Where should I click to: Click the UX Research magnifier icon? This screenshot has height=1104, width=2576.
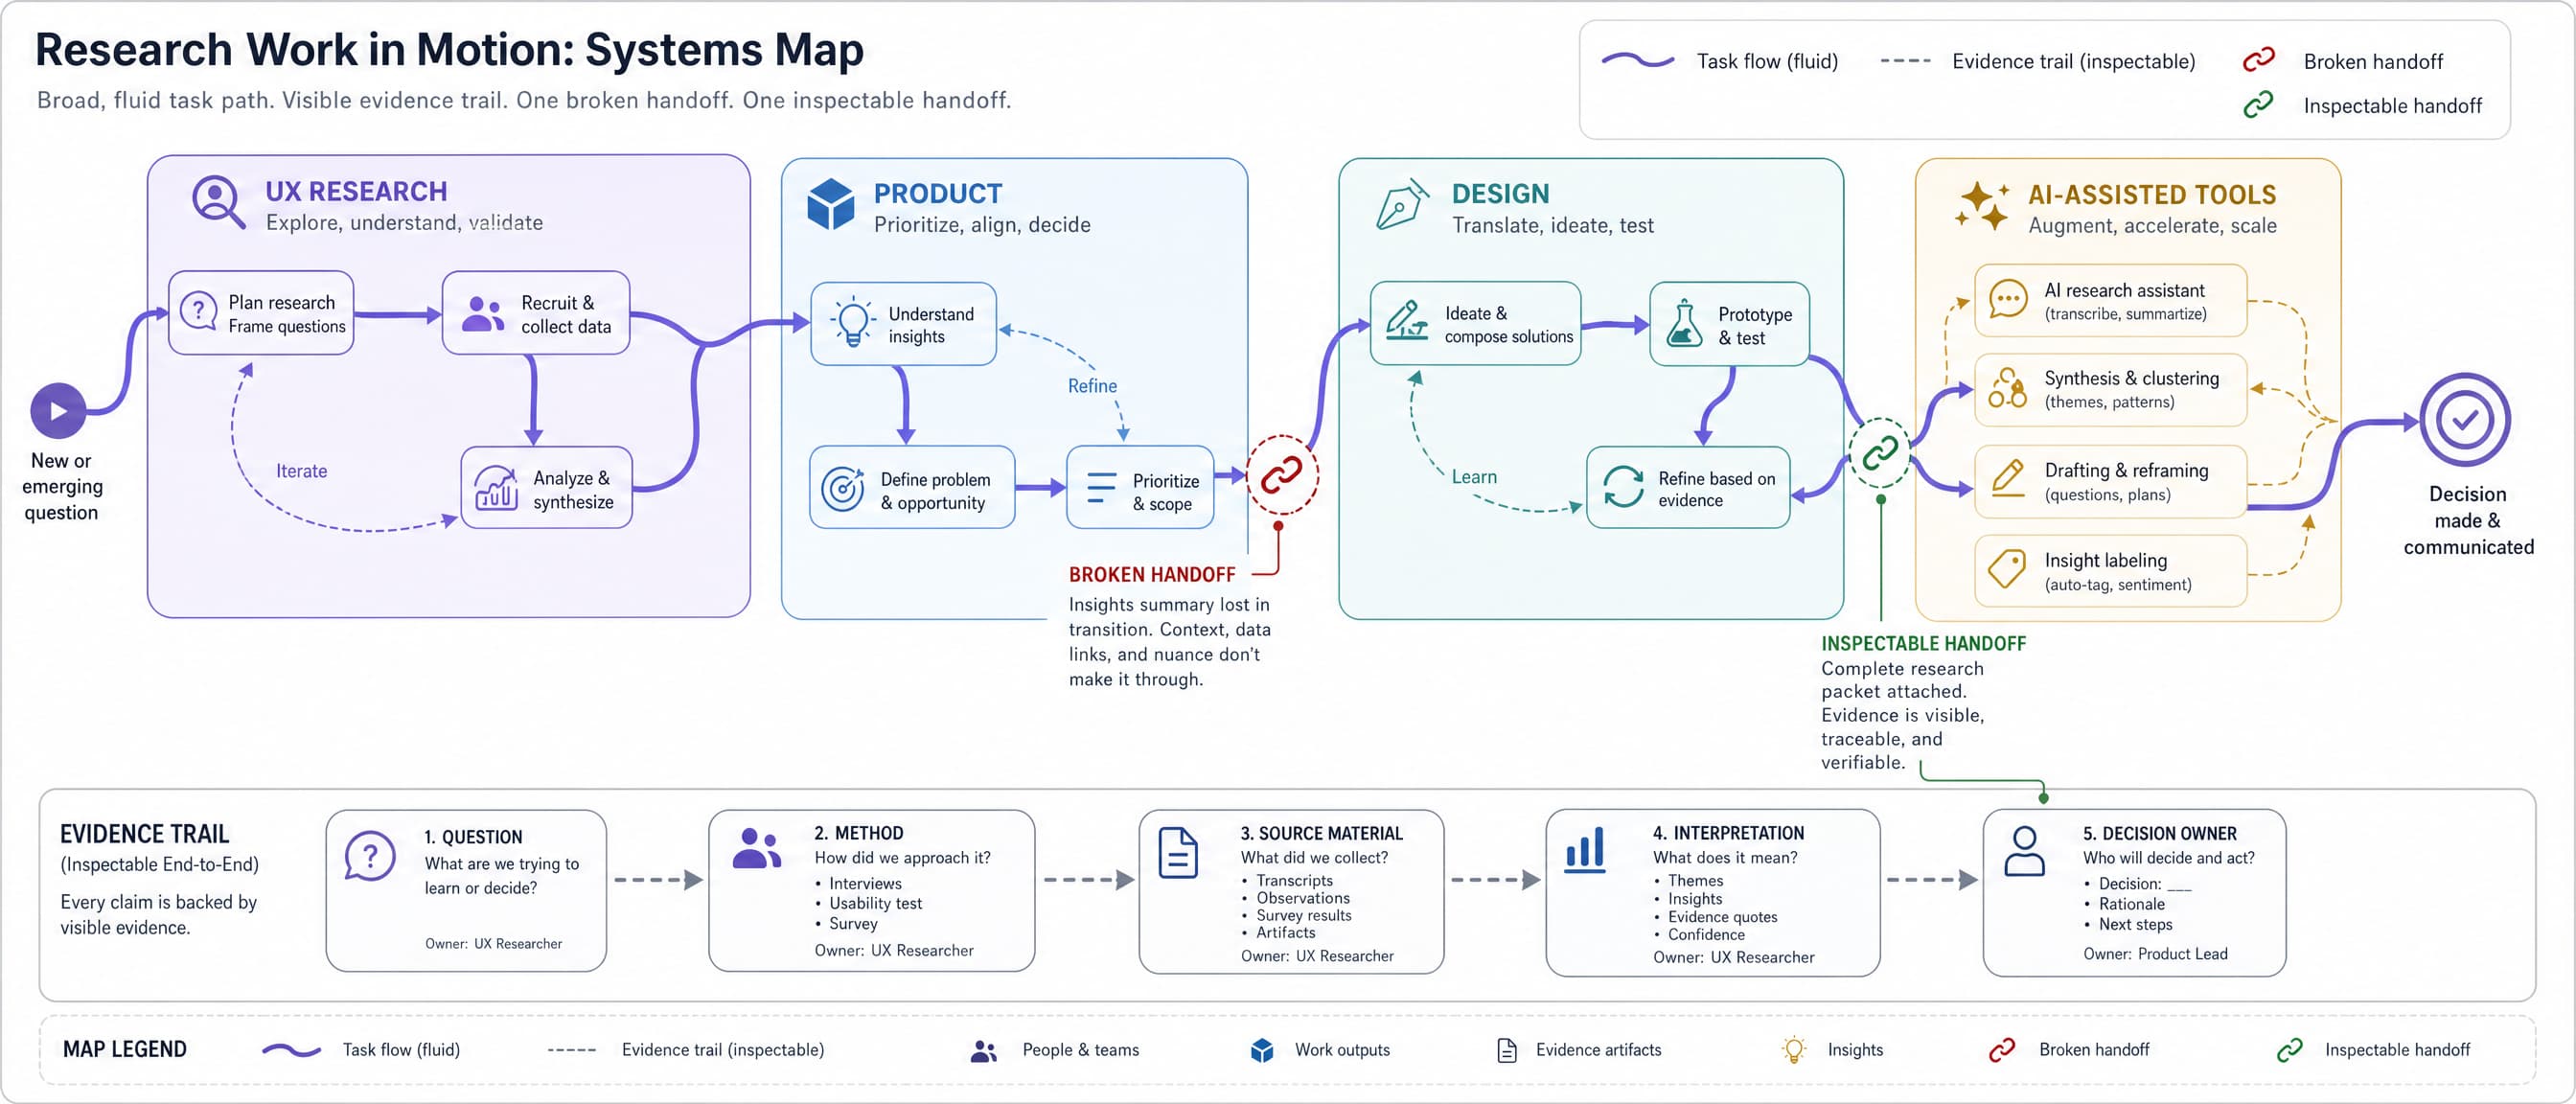coord(218,202)
